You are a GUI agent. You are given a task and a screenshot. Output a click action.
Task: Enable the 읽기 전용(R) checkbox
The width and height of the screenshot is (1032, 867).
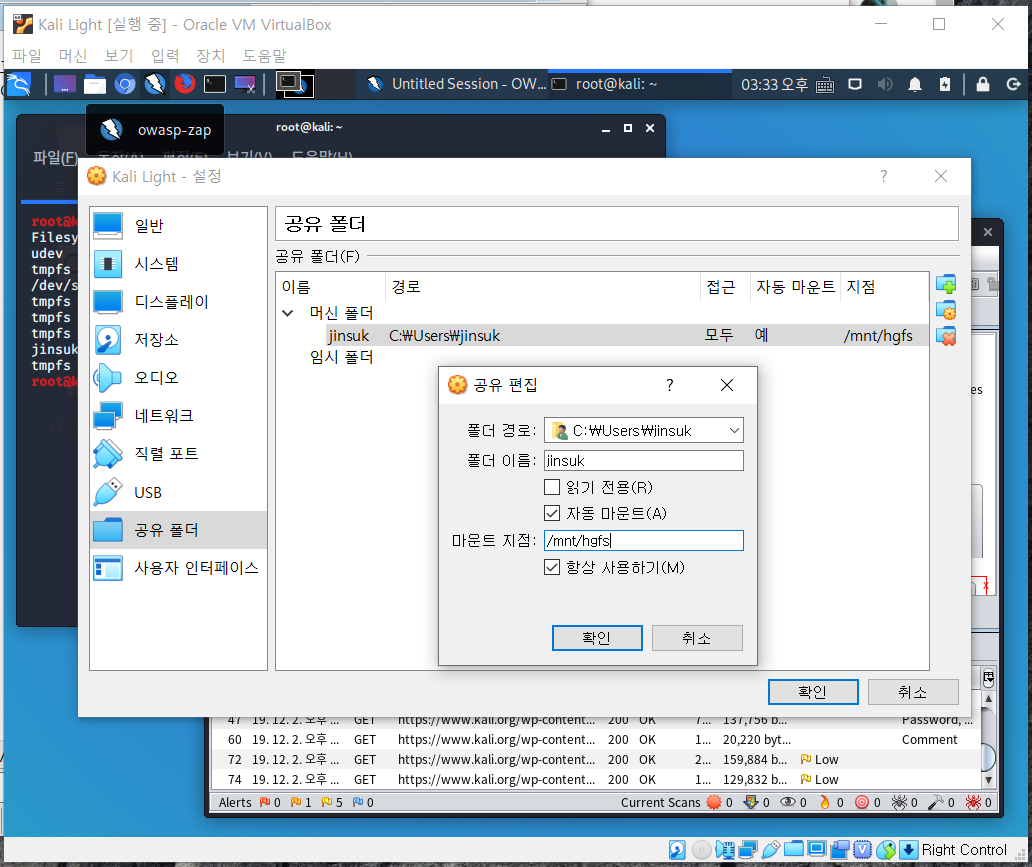tap(552, 487)
